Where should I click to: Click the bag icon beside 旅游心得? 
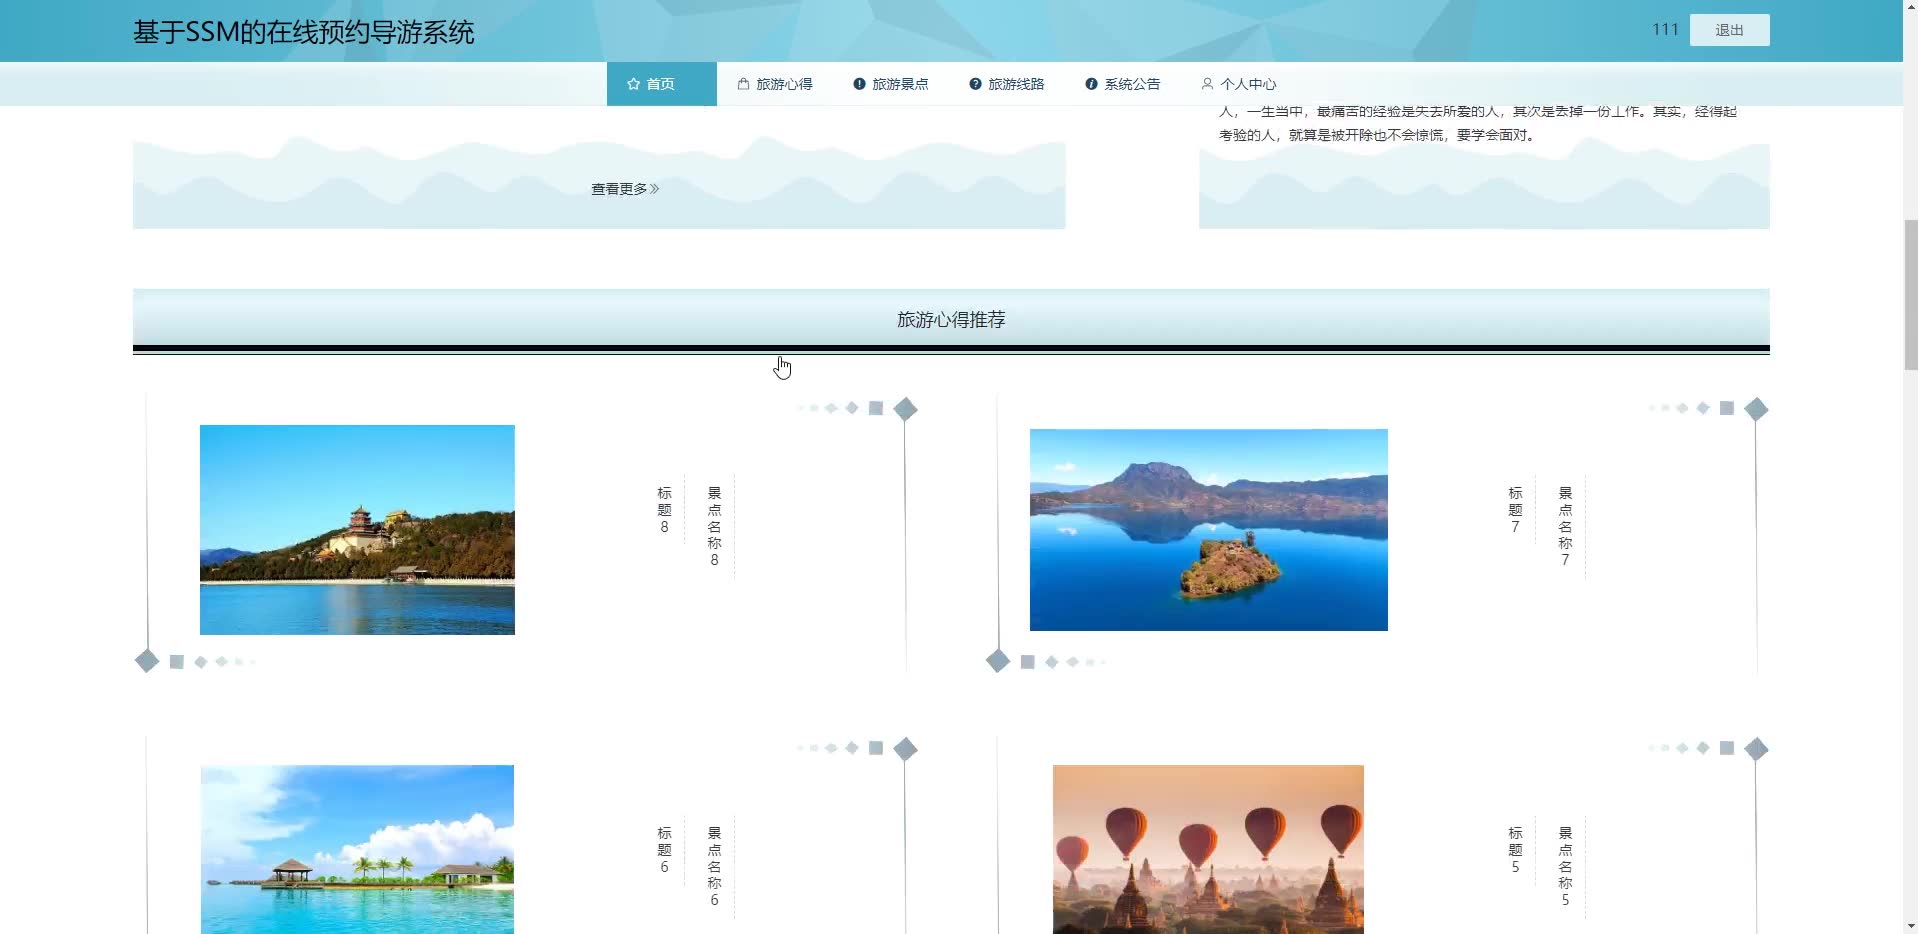[x=743, y=84]
